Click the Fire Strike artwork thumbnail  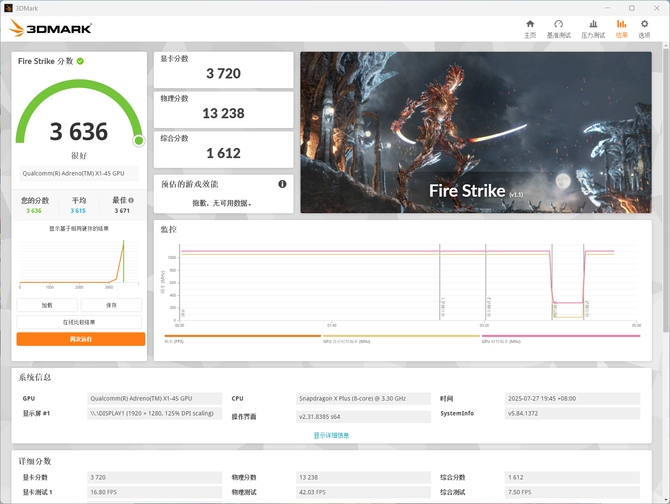click(x=475, y=132)
